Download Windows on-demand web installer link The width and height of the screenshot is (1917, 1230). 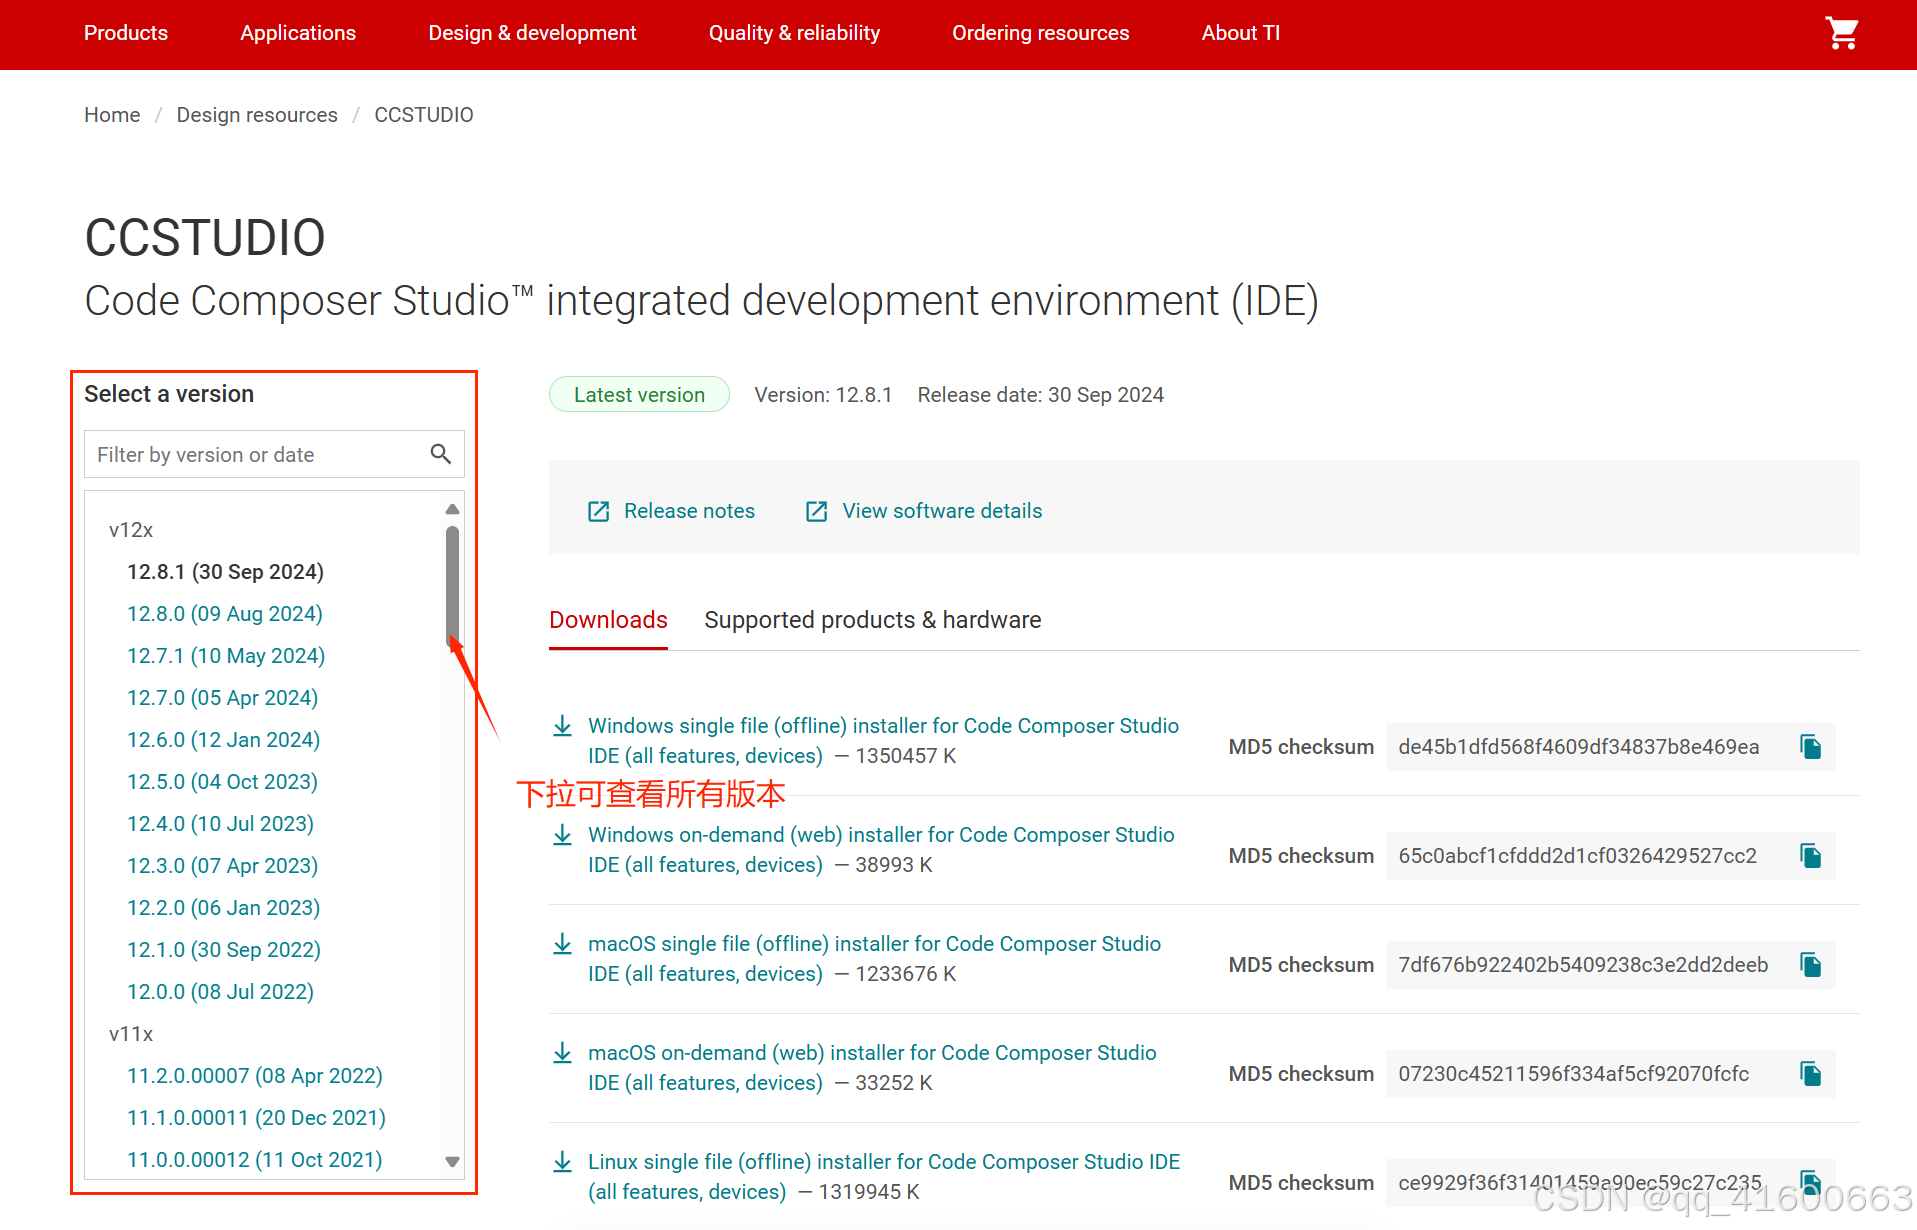pyautogui.click(x=881, y=850)
